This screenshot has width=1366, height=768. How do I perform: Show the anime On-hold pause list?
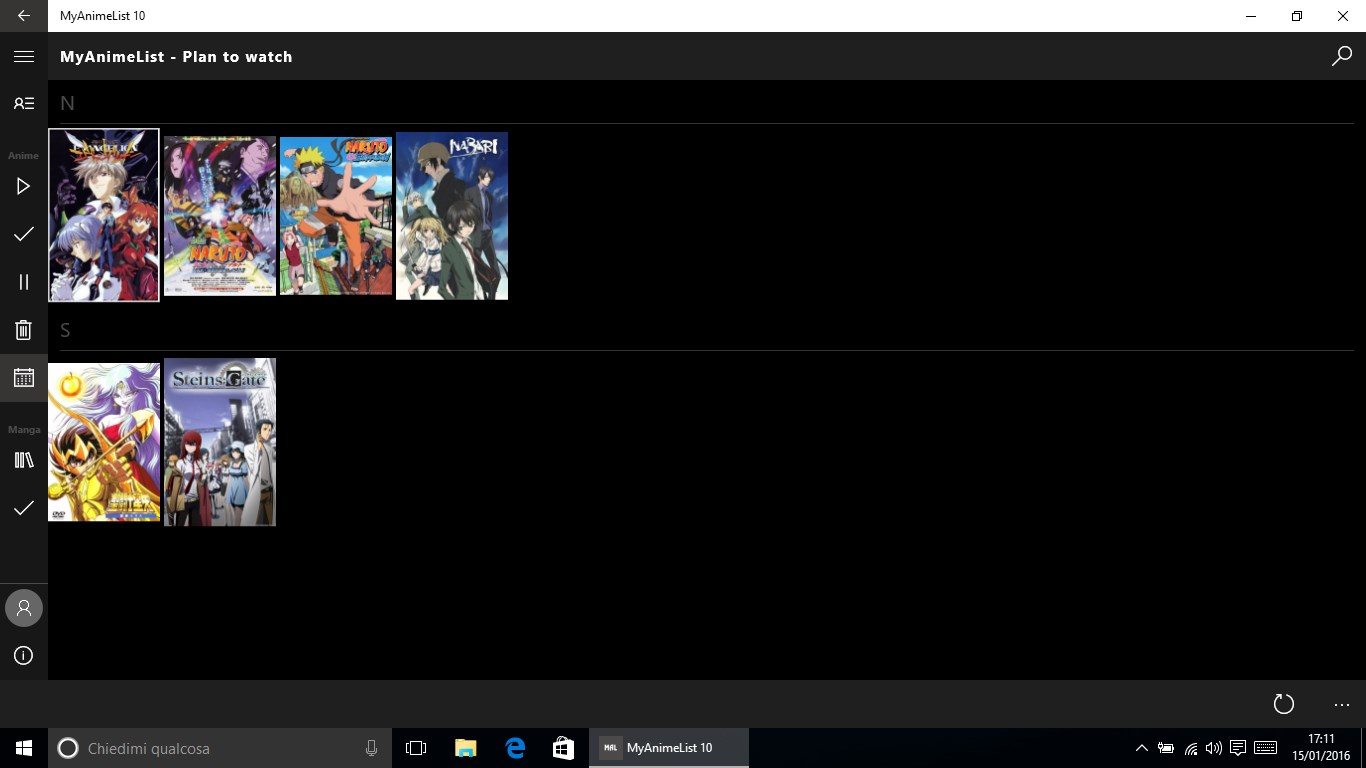(24, 282)
